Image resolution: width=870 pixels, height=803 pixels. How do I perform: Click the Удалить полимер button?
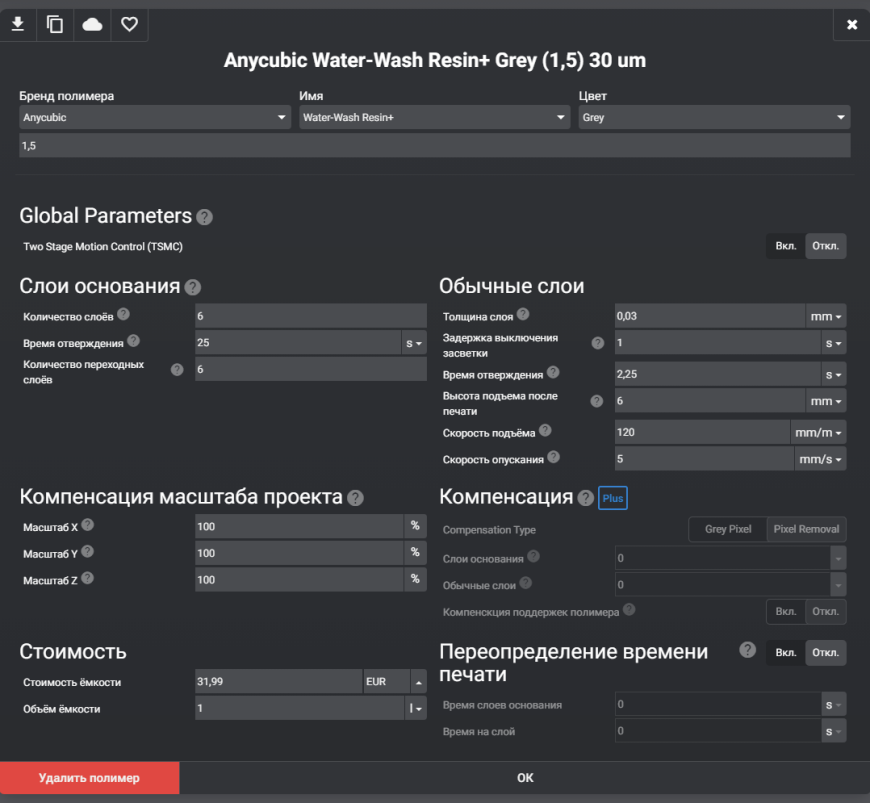(89, 778)
